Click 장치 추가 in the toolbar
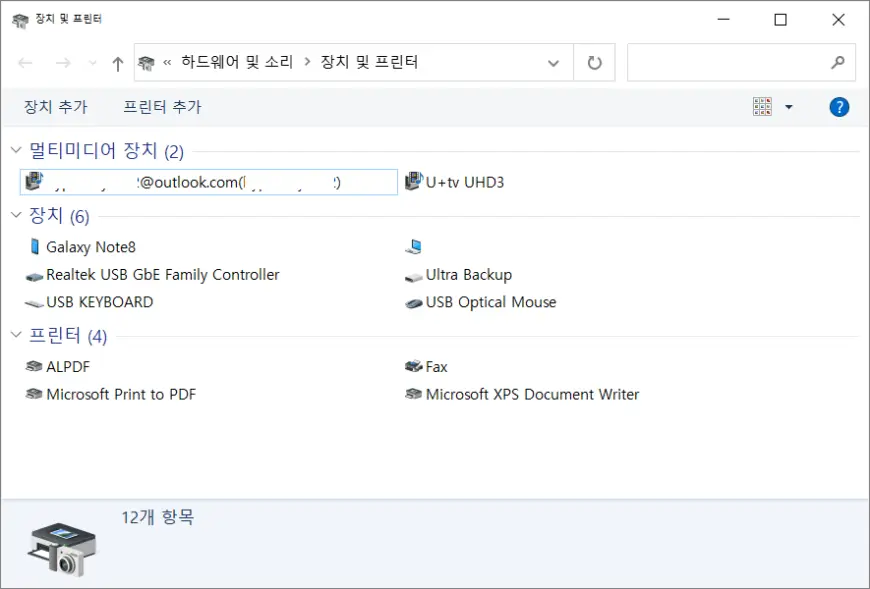 pyautogui.click(x=55, y=107)
